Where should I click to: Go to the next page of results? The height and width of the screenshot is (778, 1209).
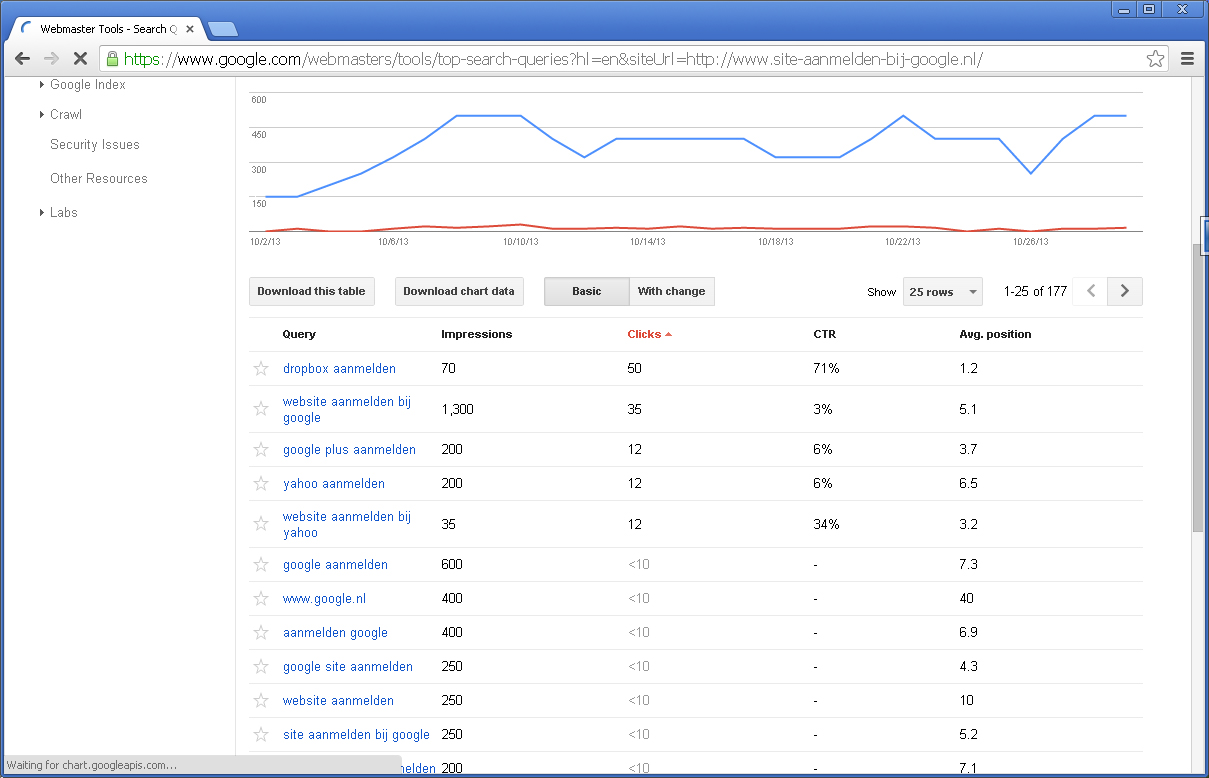point(1125,292)
